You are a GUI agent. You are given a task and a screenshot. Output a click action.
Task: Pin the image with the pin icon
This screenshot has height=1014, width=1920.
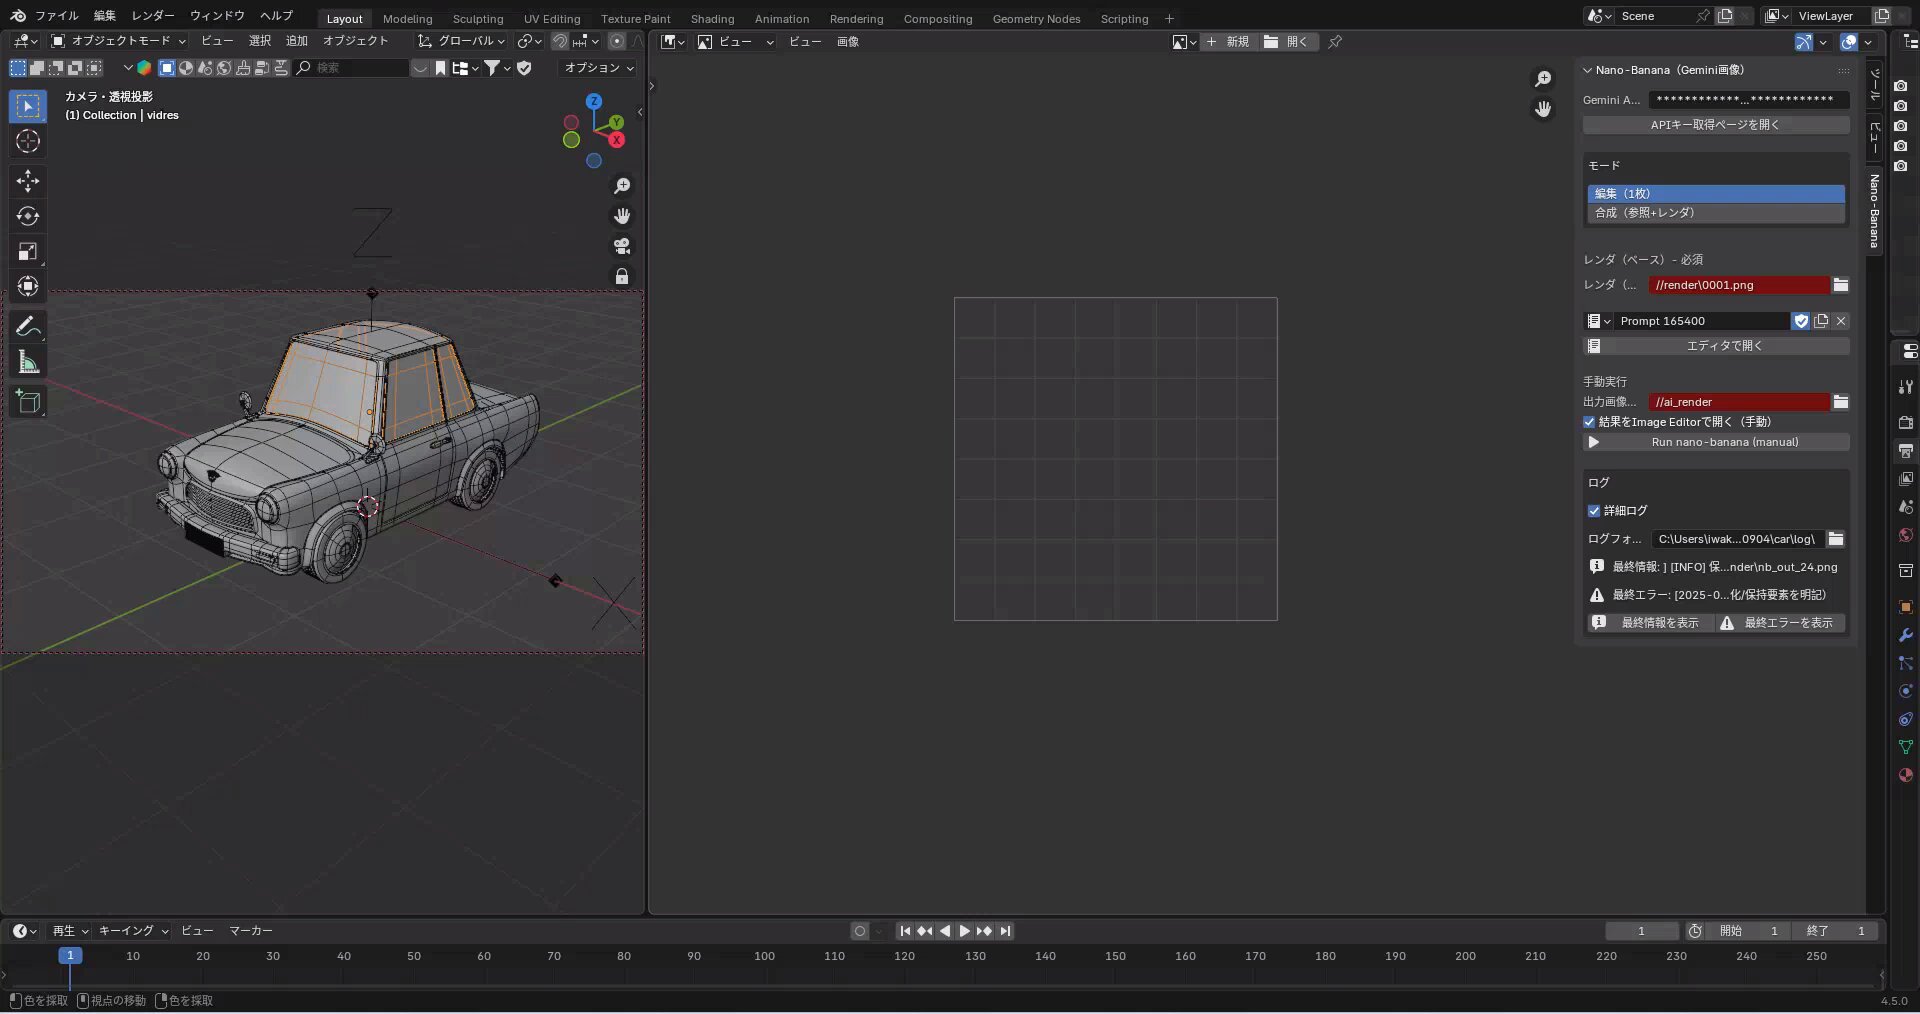pos(1335,42)
